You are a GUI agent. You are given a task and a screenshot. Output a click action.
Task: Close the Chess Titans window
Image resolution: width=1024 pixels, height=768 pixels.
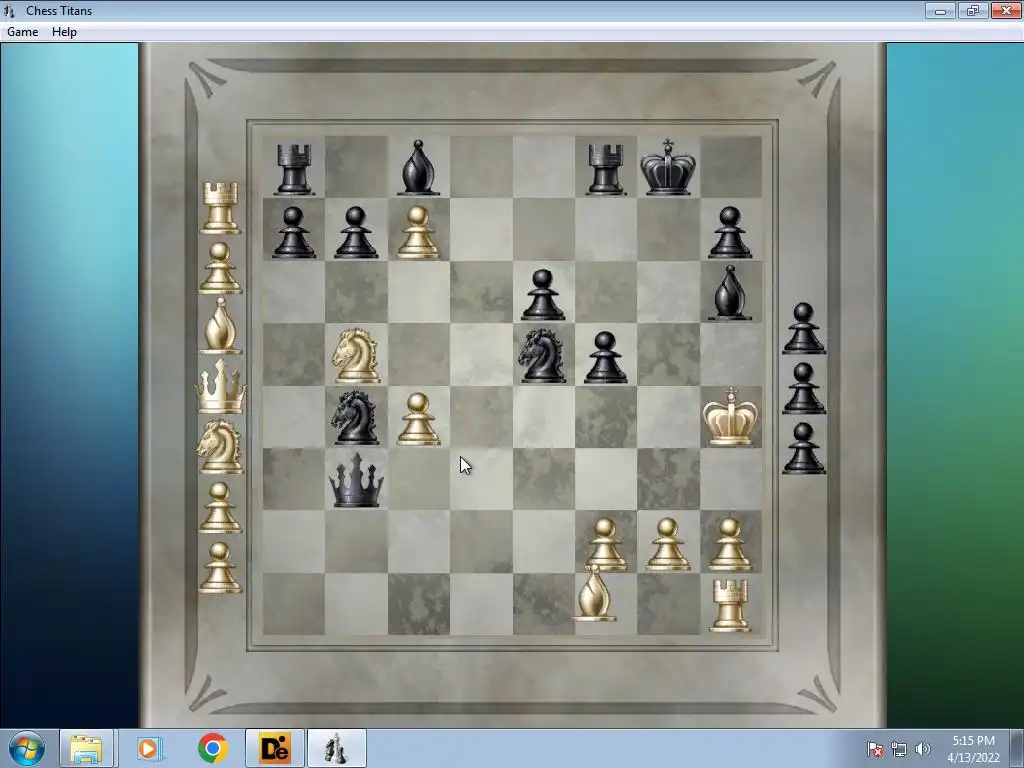tap(1006, 10)
